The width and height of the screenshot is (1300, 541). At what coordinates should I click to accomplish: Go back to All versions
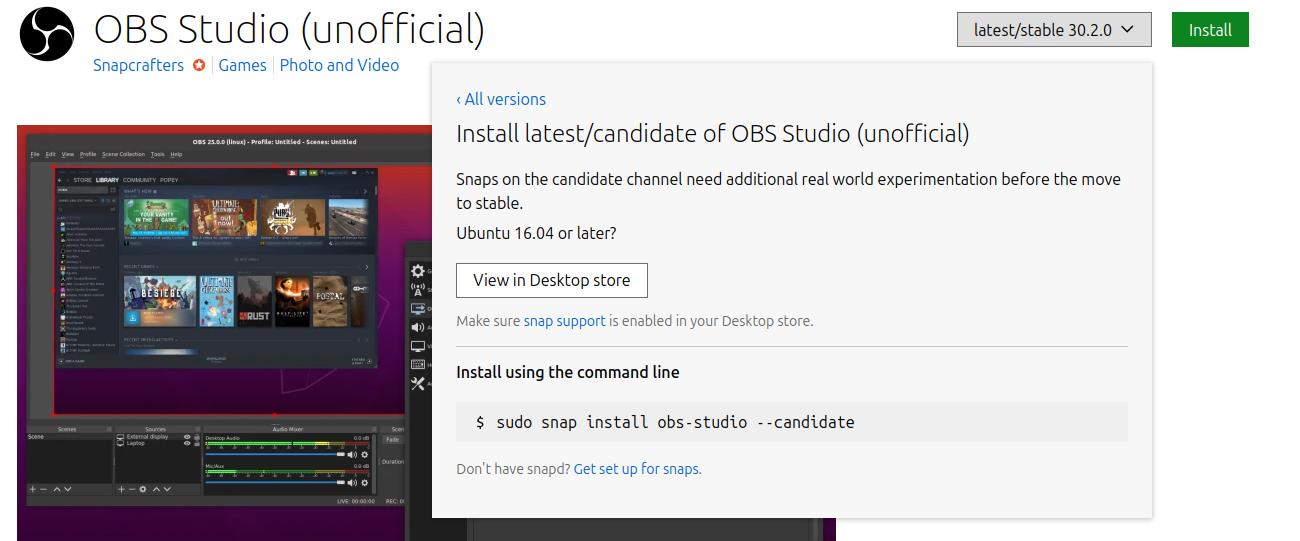(501, 99)
